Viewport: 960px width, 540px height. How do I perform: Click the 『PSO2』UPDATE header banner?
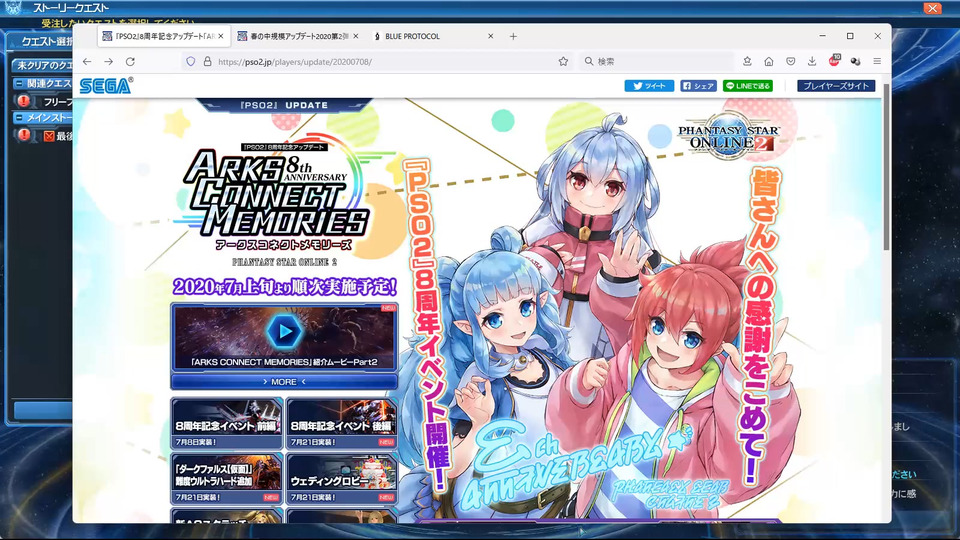pyautogui.click(x=284, y=105)
